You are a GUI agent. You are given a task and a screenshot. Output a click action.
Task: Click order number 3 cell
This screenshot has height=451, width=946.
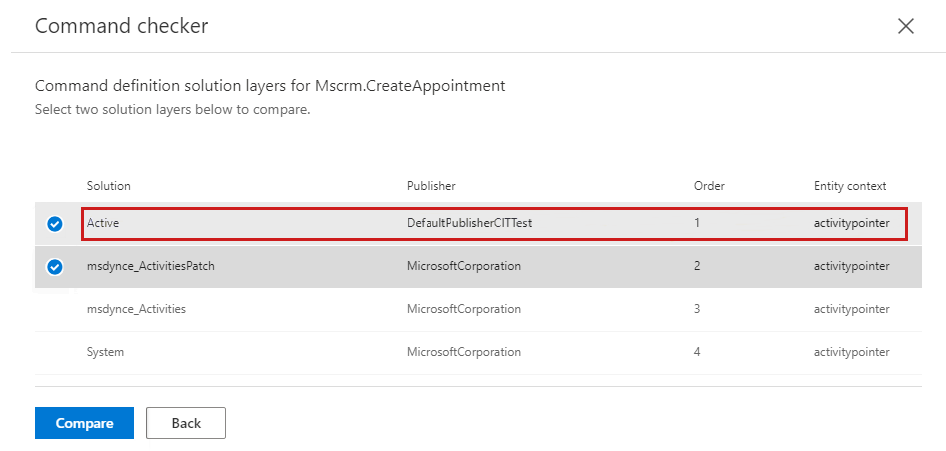click(x=697, y=309)
